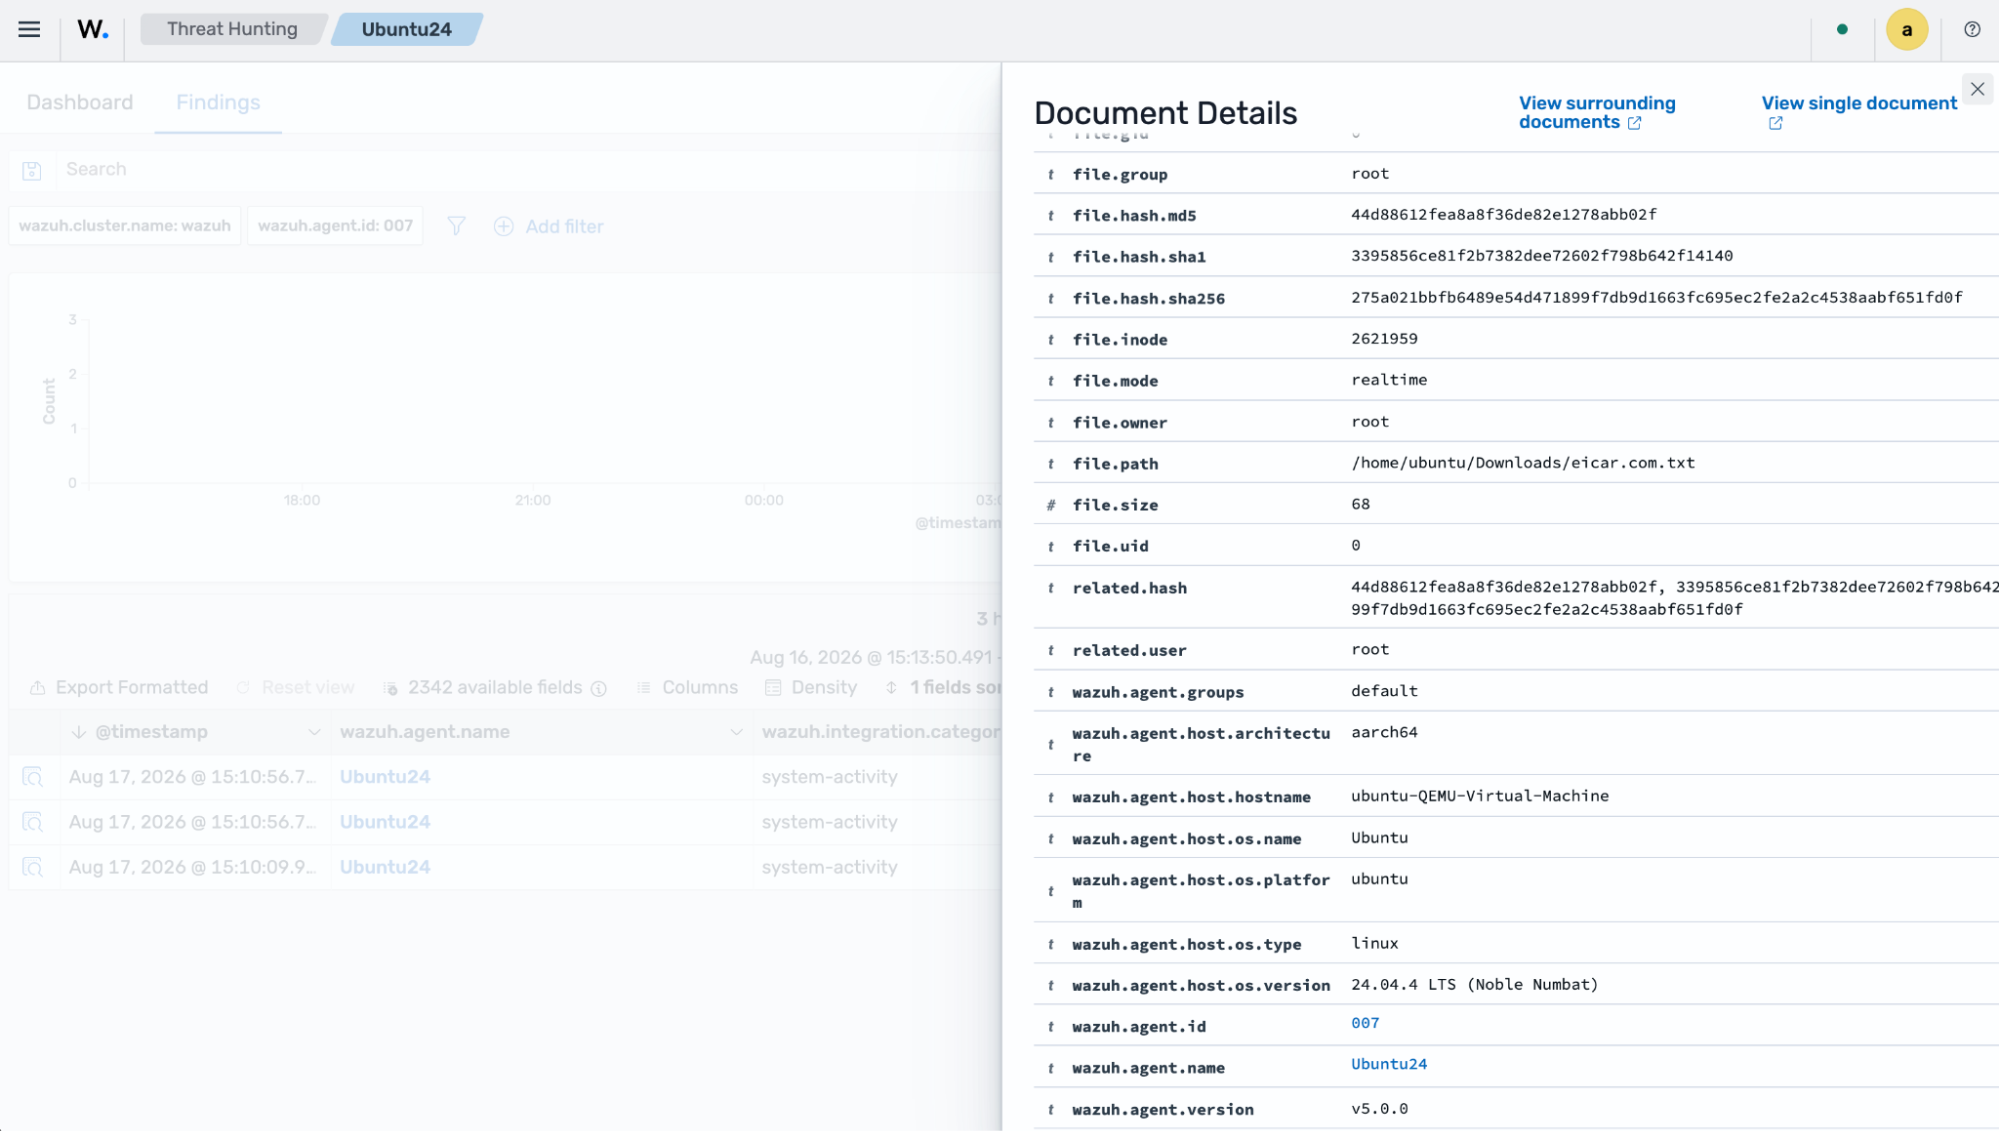1999x1132 pixels.
Task: Open Ubuntu24 link in first table row
Action: tap(385, 777)
